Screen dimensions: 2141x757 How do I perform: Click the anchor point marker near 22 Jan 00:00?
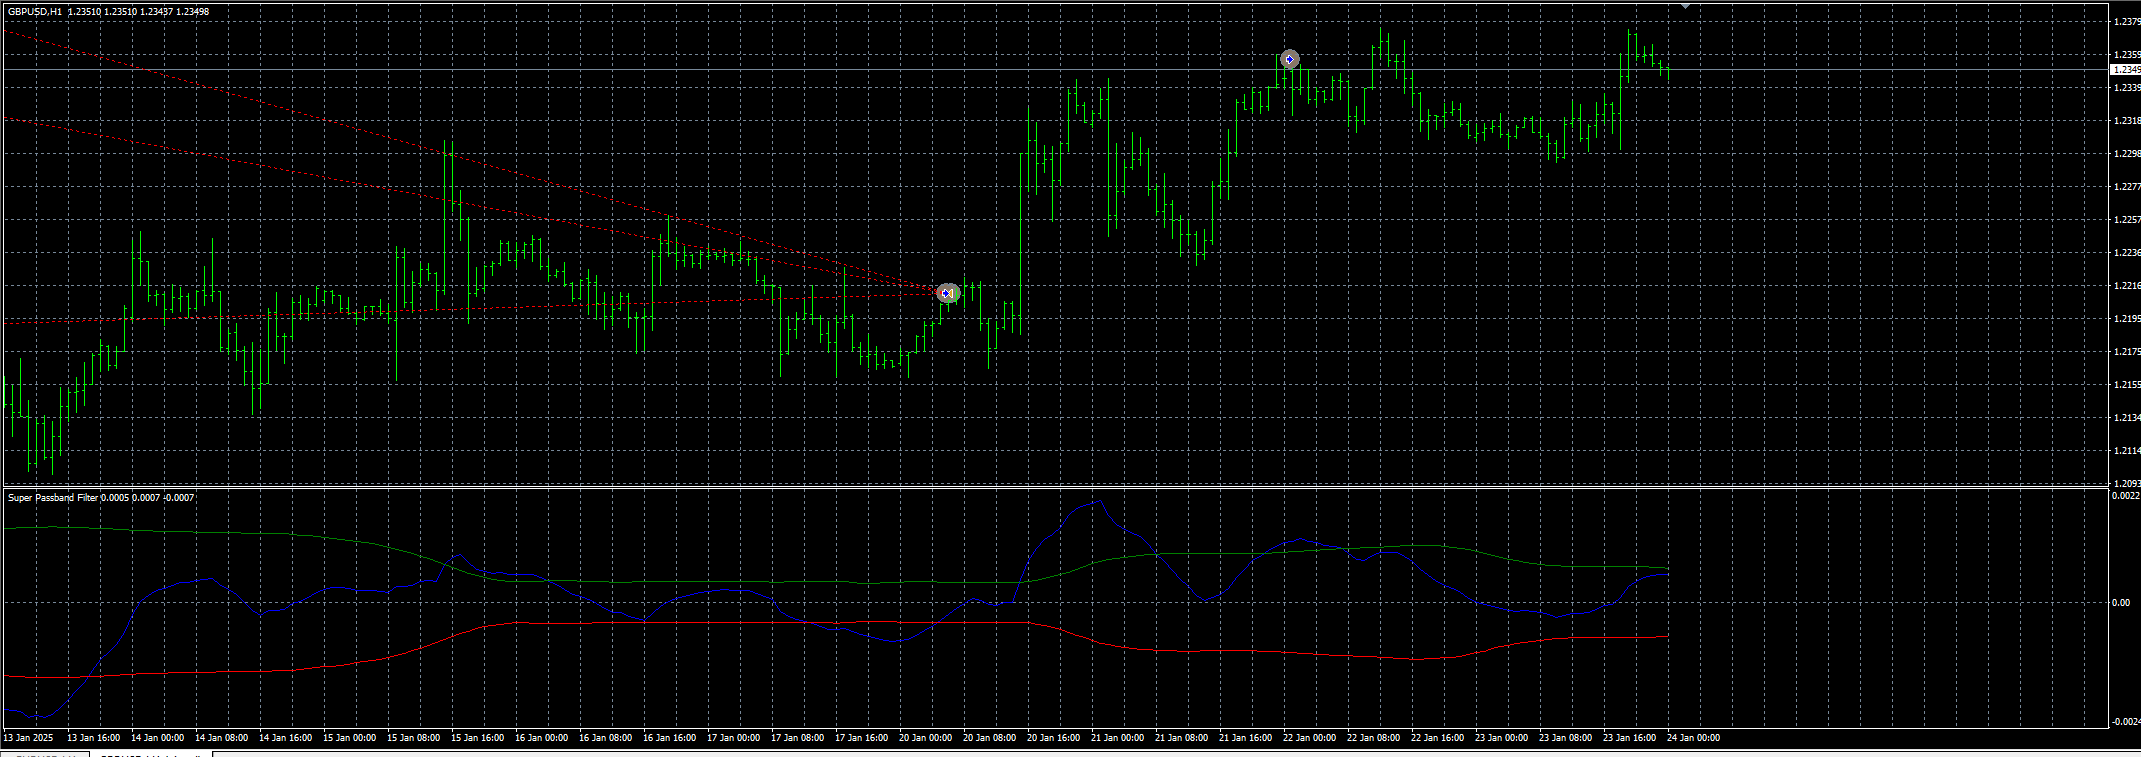tap(1290, 60)
